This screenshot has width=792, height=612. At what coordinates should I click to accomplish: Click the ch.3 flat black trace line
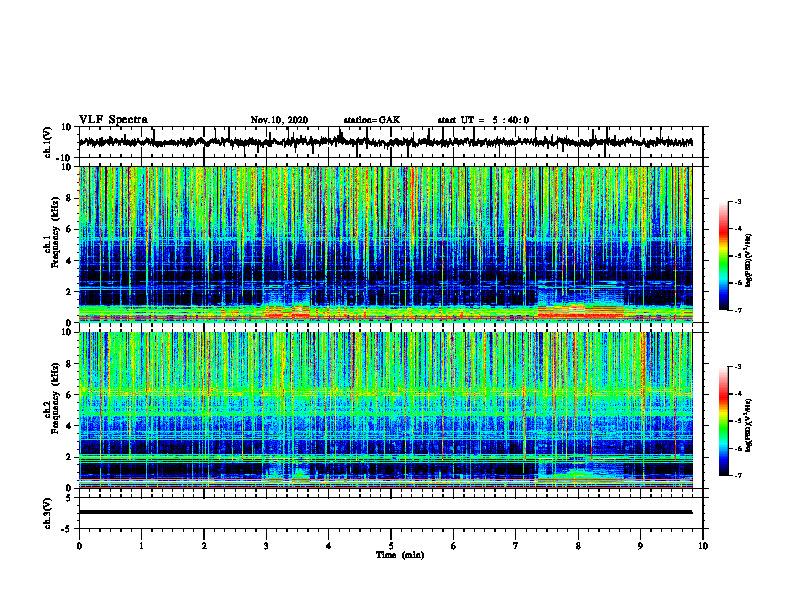[x=386, y=512]
